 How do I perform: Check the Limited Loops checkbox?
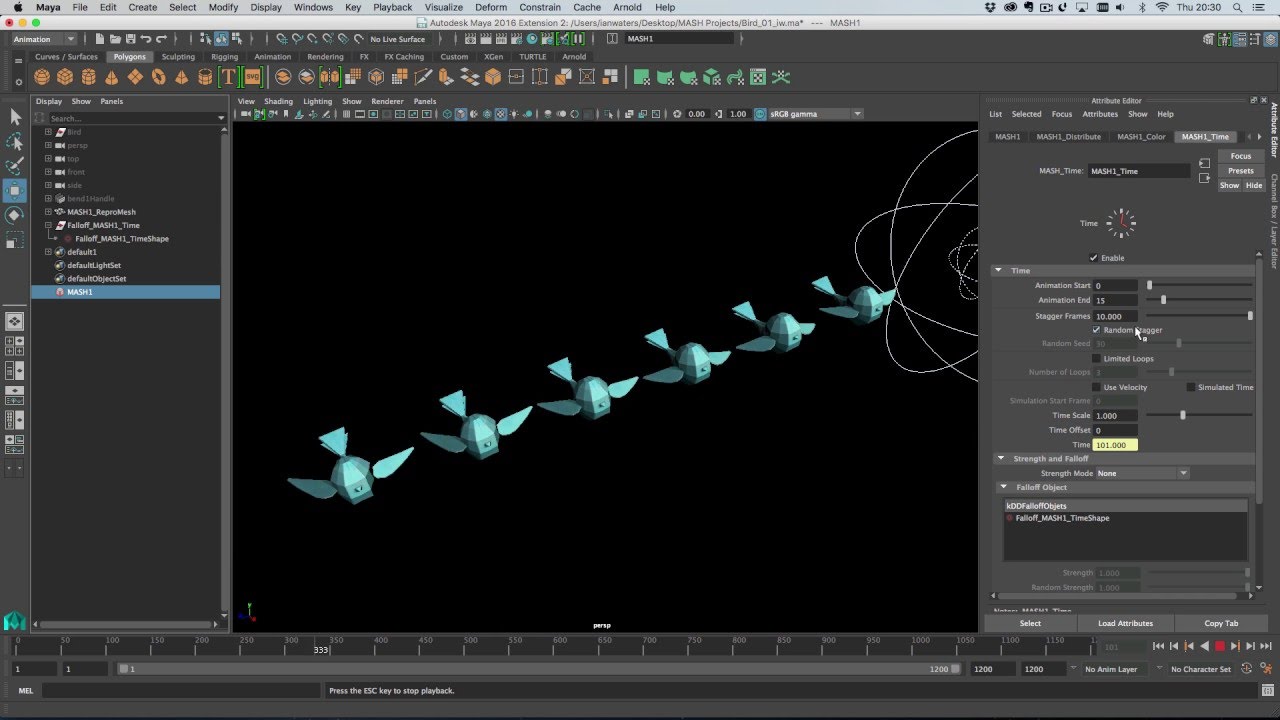click(1096, 358)
